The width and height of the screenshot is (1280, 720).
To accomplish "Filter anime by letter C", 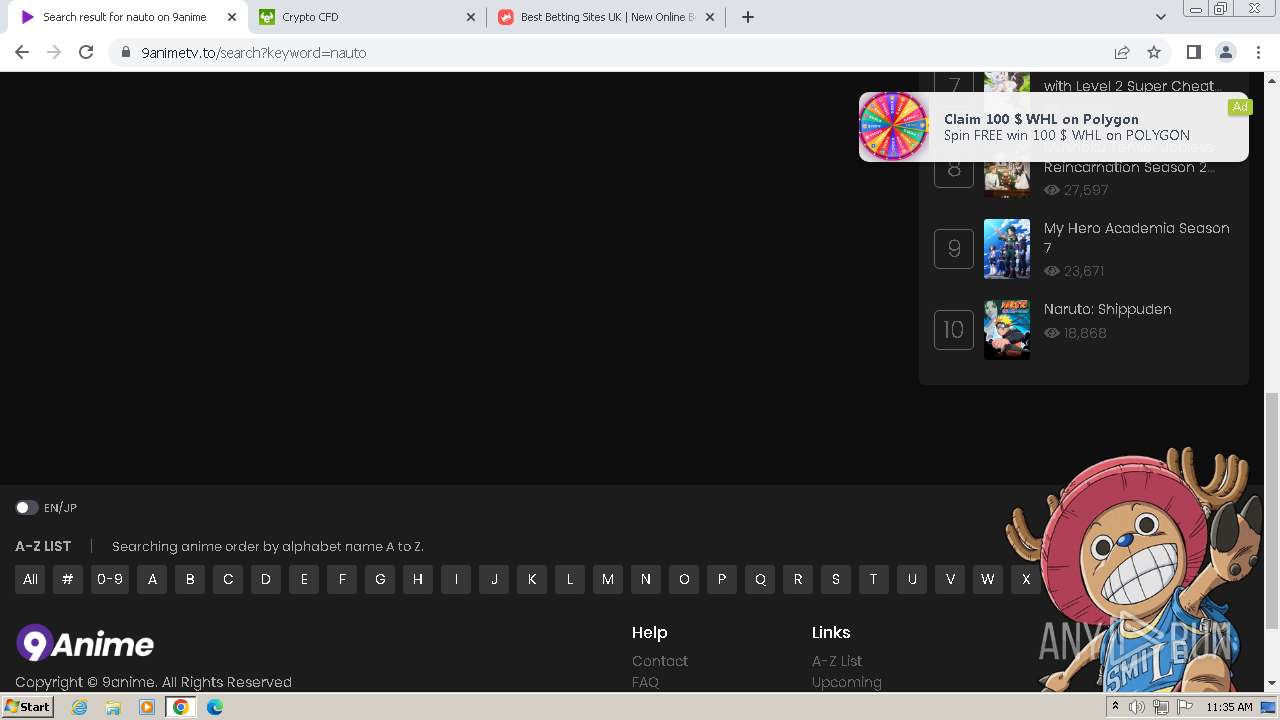I will click(x=228, y=579).
